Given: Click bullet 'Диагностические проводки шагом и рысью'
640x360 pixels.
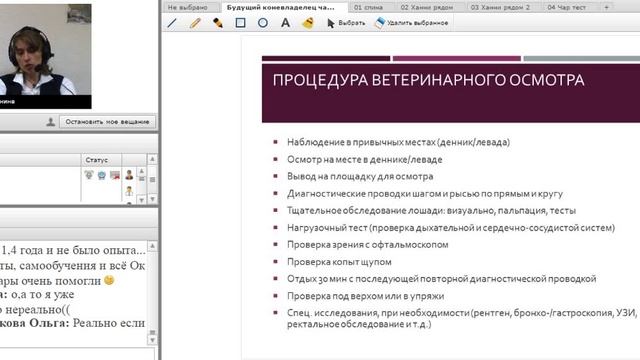Looking at the screenshot, I should (x=425, y=193).
